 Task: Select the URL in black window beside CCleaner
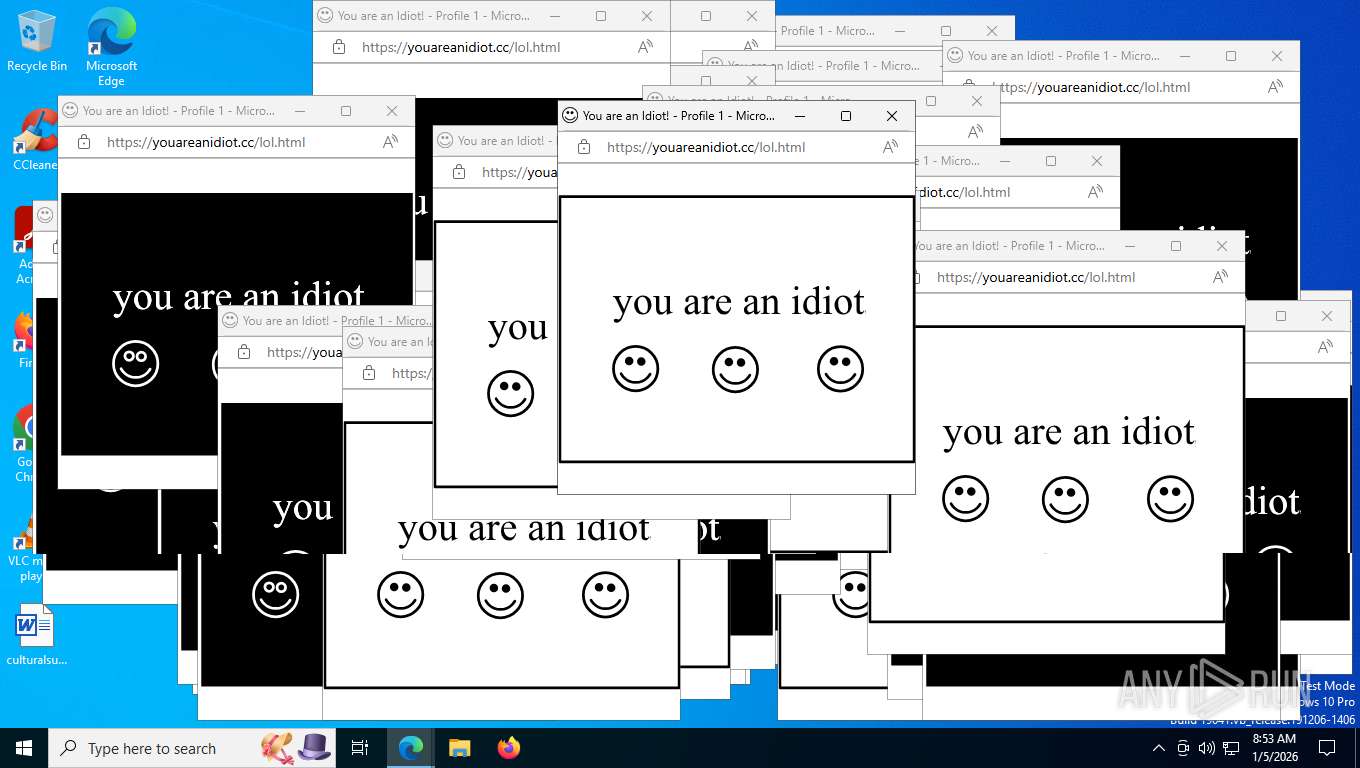(206, 142)
